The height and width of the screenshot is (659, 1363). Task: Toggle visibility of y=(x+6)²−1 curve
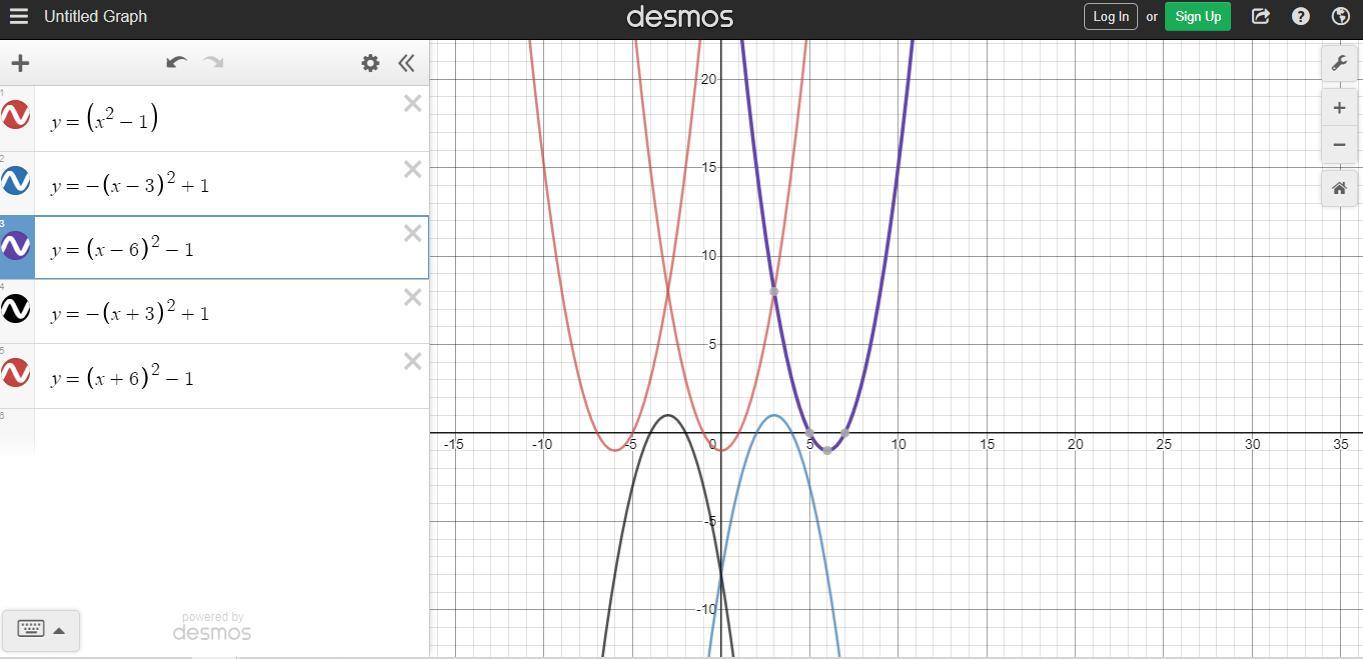point(15,373)
